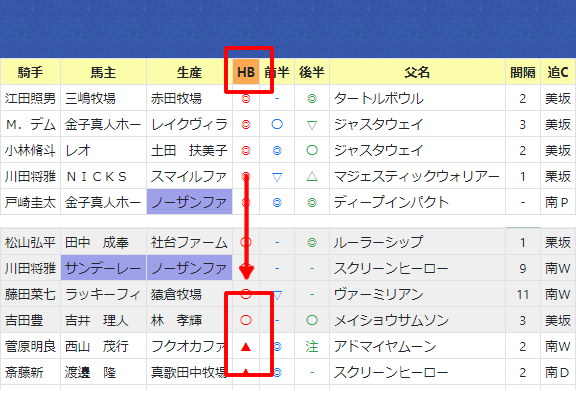The height and width of the screenshot is (394, 576).
Task: Click the blue ◎ 前半 mark in 戸崎圭太 row
Action: coord(277,203)
